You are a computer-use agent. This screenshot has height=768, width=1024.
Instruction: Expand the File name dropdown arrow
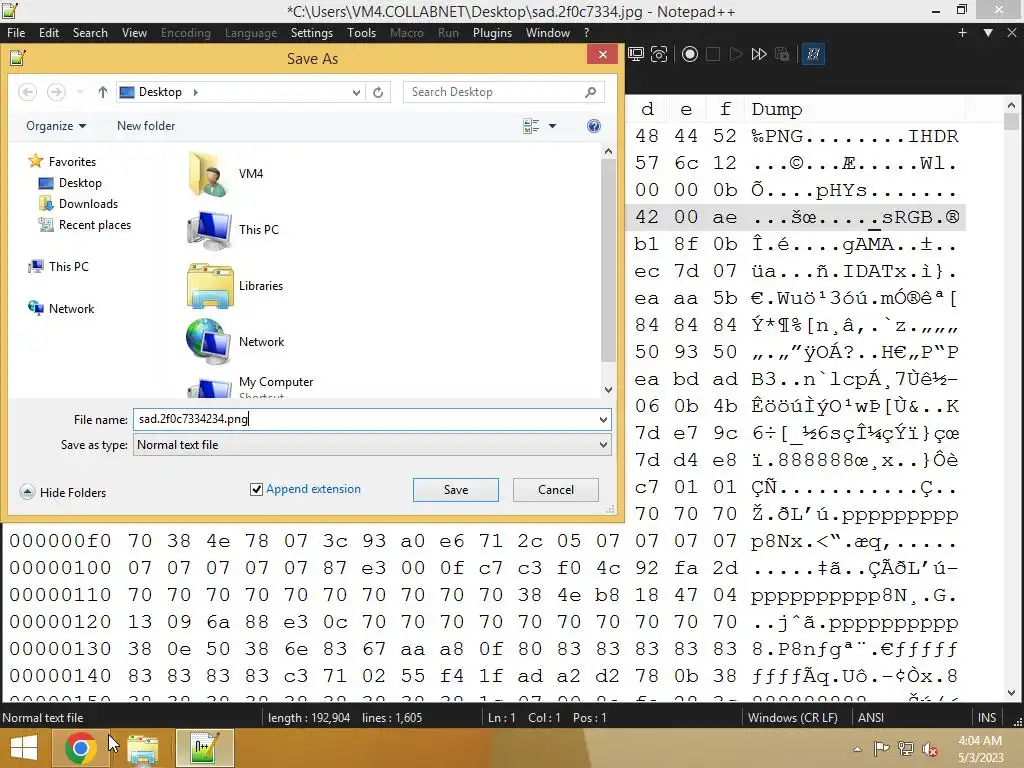click(603, 419)
